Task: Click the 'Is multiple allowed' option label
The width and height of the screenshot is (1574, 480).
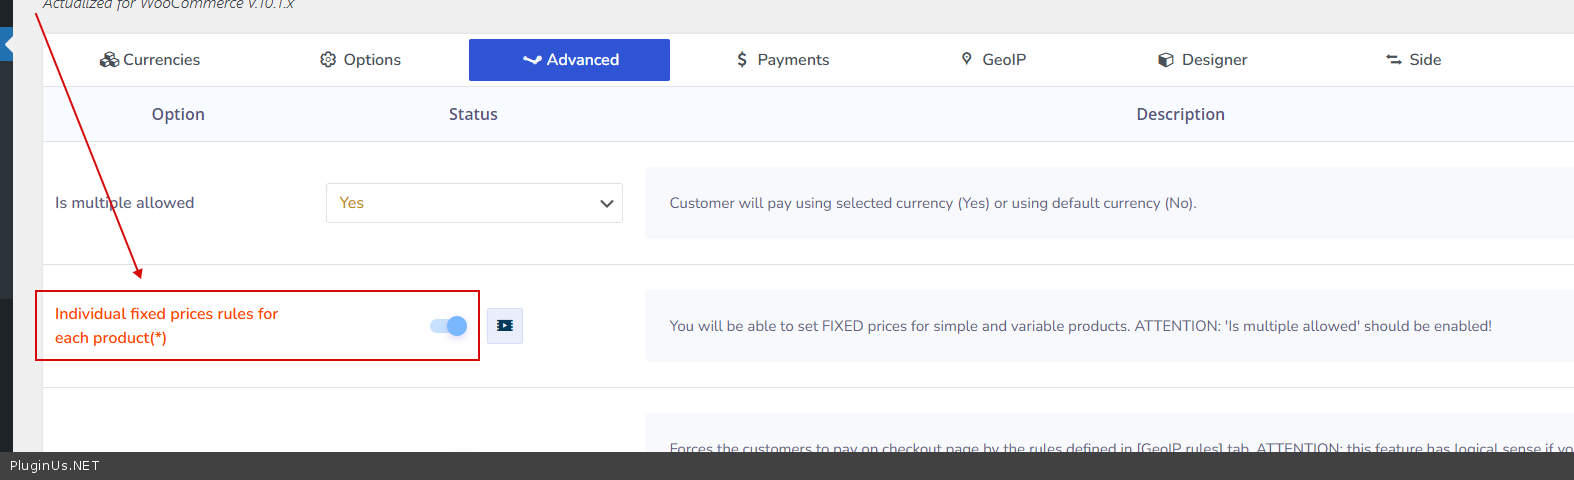Action: pos(125,203)
